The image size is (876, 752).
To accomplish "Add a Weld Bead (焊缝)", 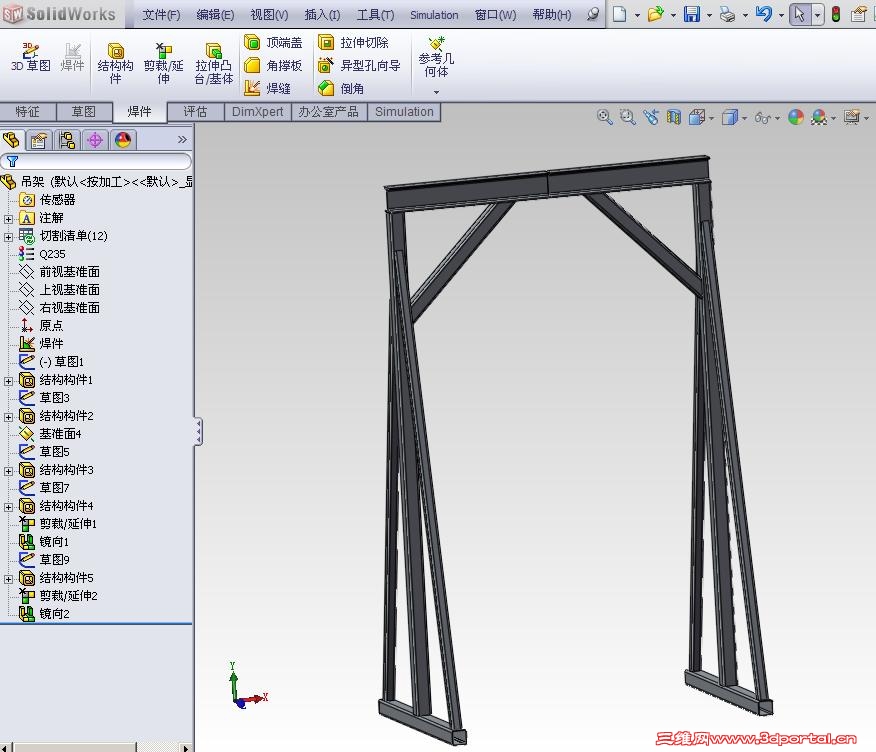I will pyautogui.click(x=268, y=88).
